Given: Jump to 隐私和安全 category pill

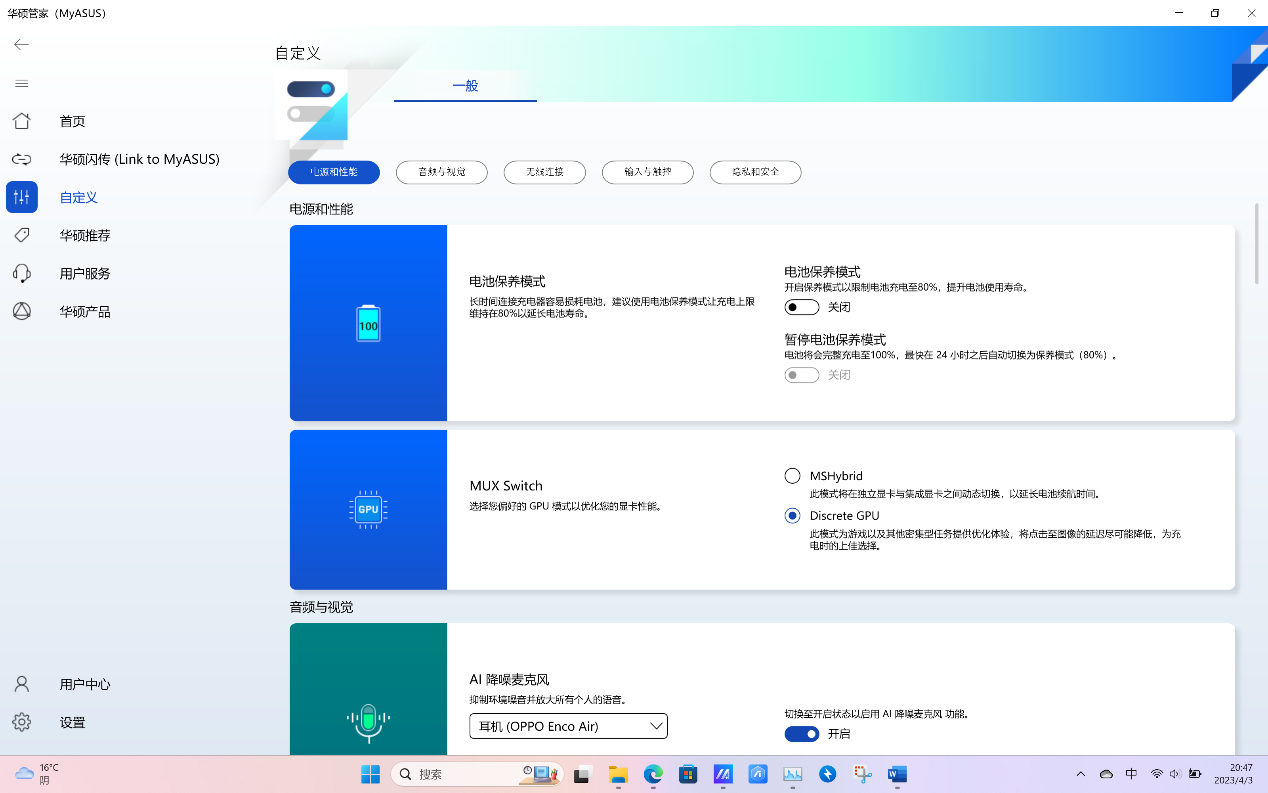Looking at the screenshot, I should (755, 172).
